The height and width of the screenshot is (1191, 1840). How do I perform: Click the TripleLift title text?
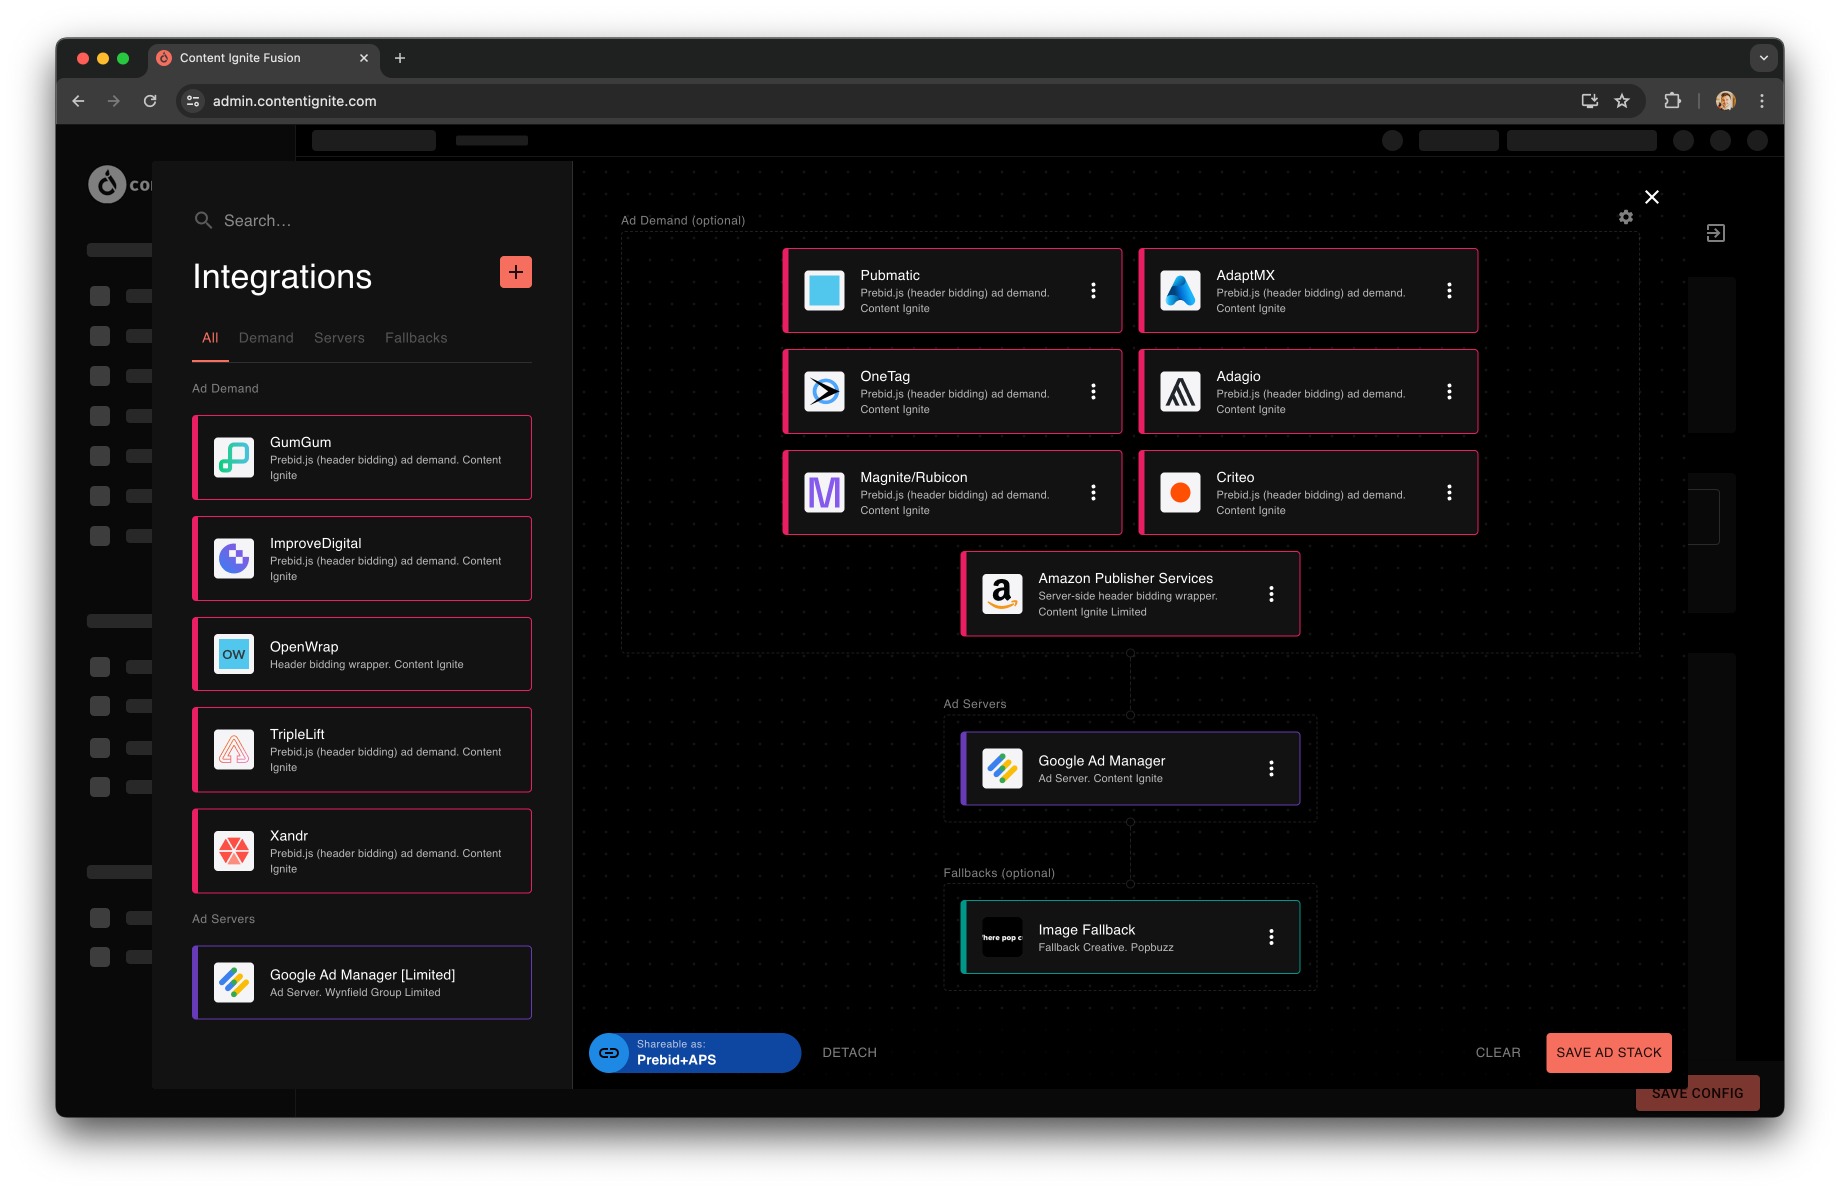(297, 734)
